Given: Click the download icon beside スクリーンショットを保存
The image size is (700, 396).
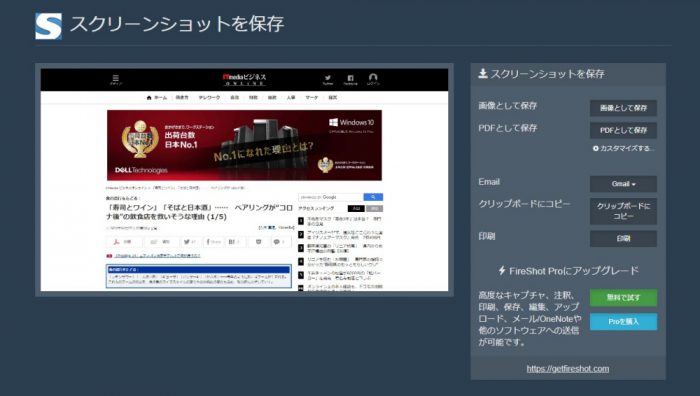Looking at the screenshot, I should 483,73.
